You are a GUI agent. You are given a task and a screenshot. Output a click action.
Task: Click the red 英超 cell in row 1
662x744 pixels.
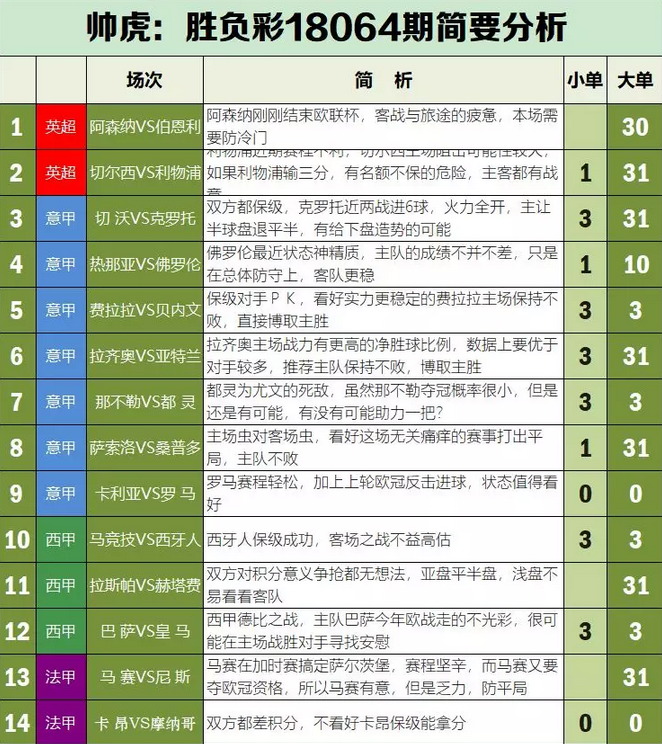(x=61, y=127)
